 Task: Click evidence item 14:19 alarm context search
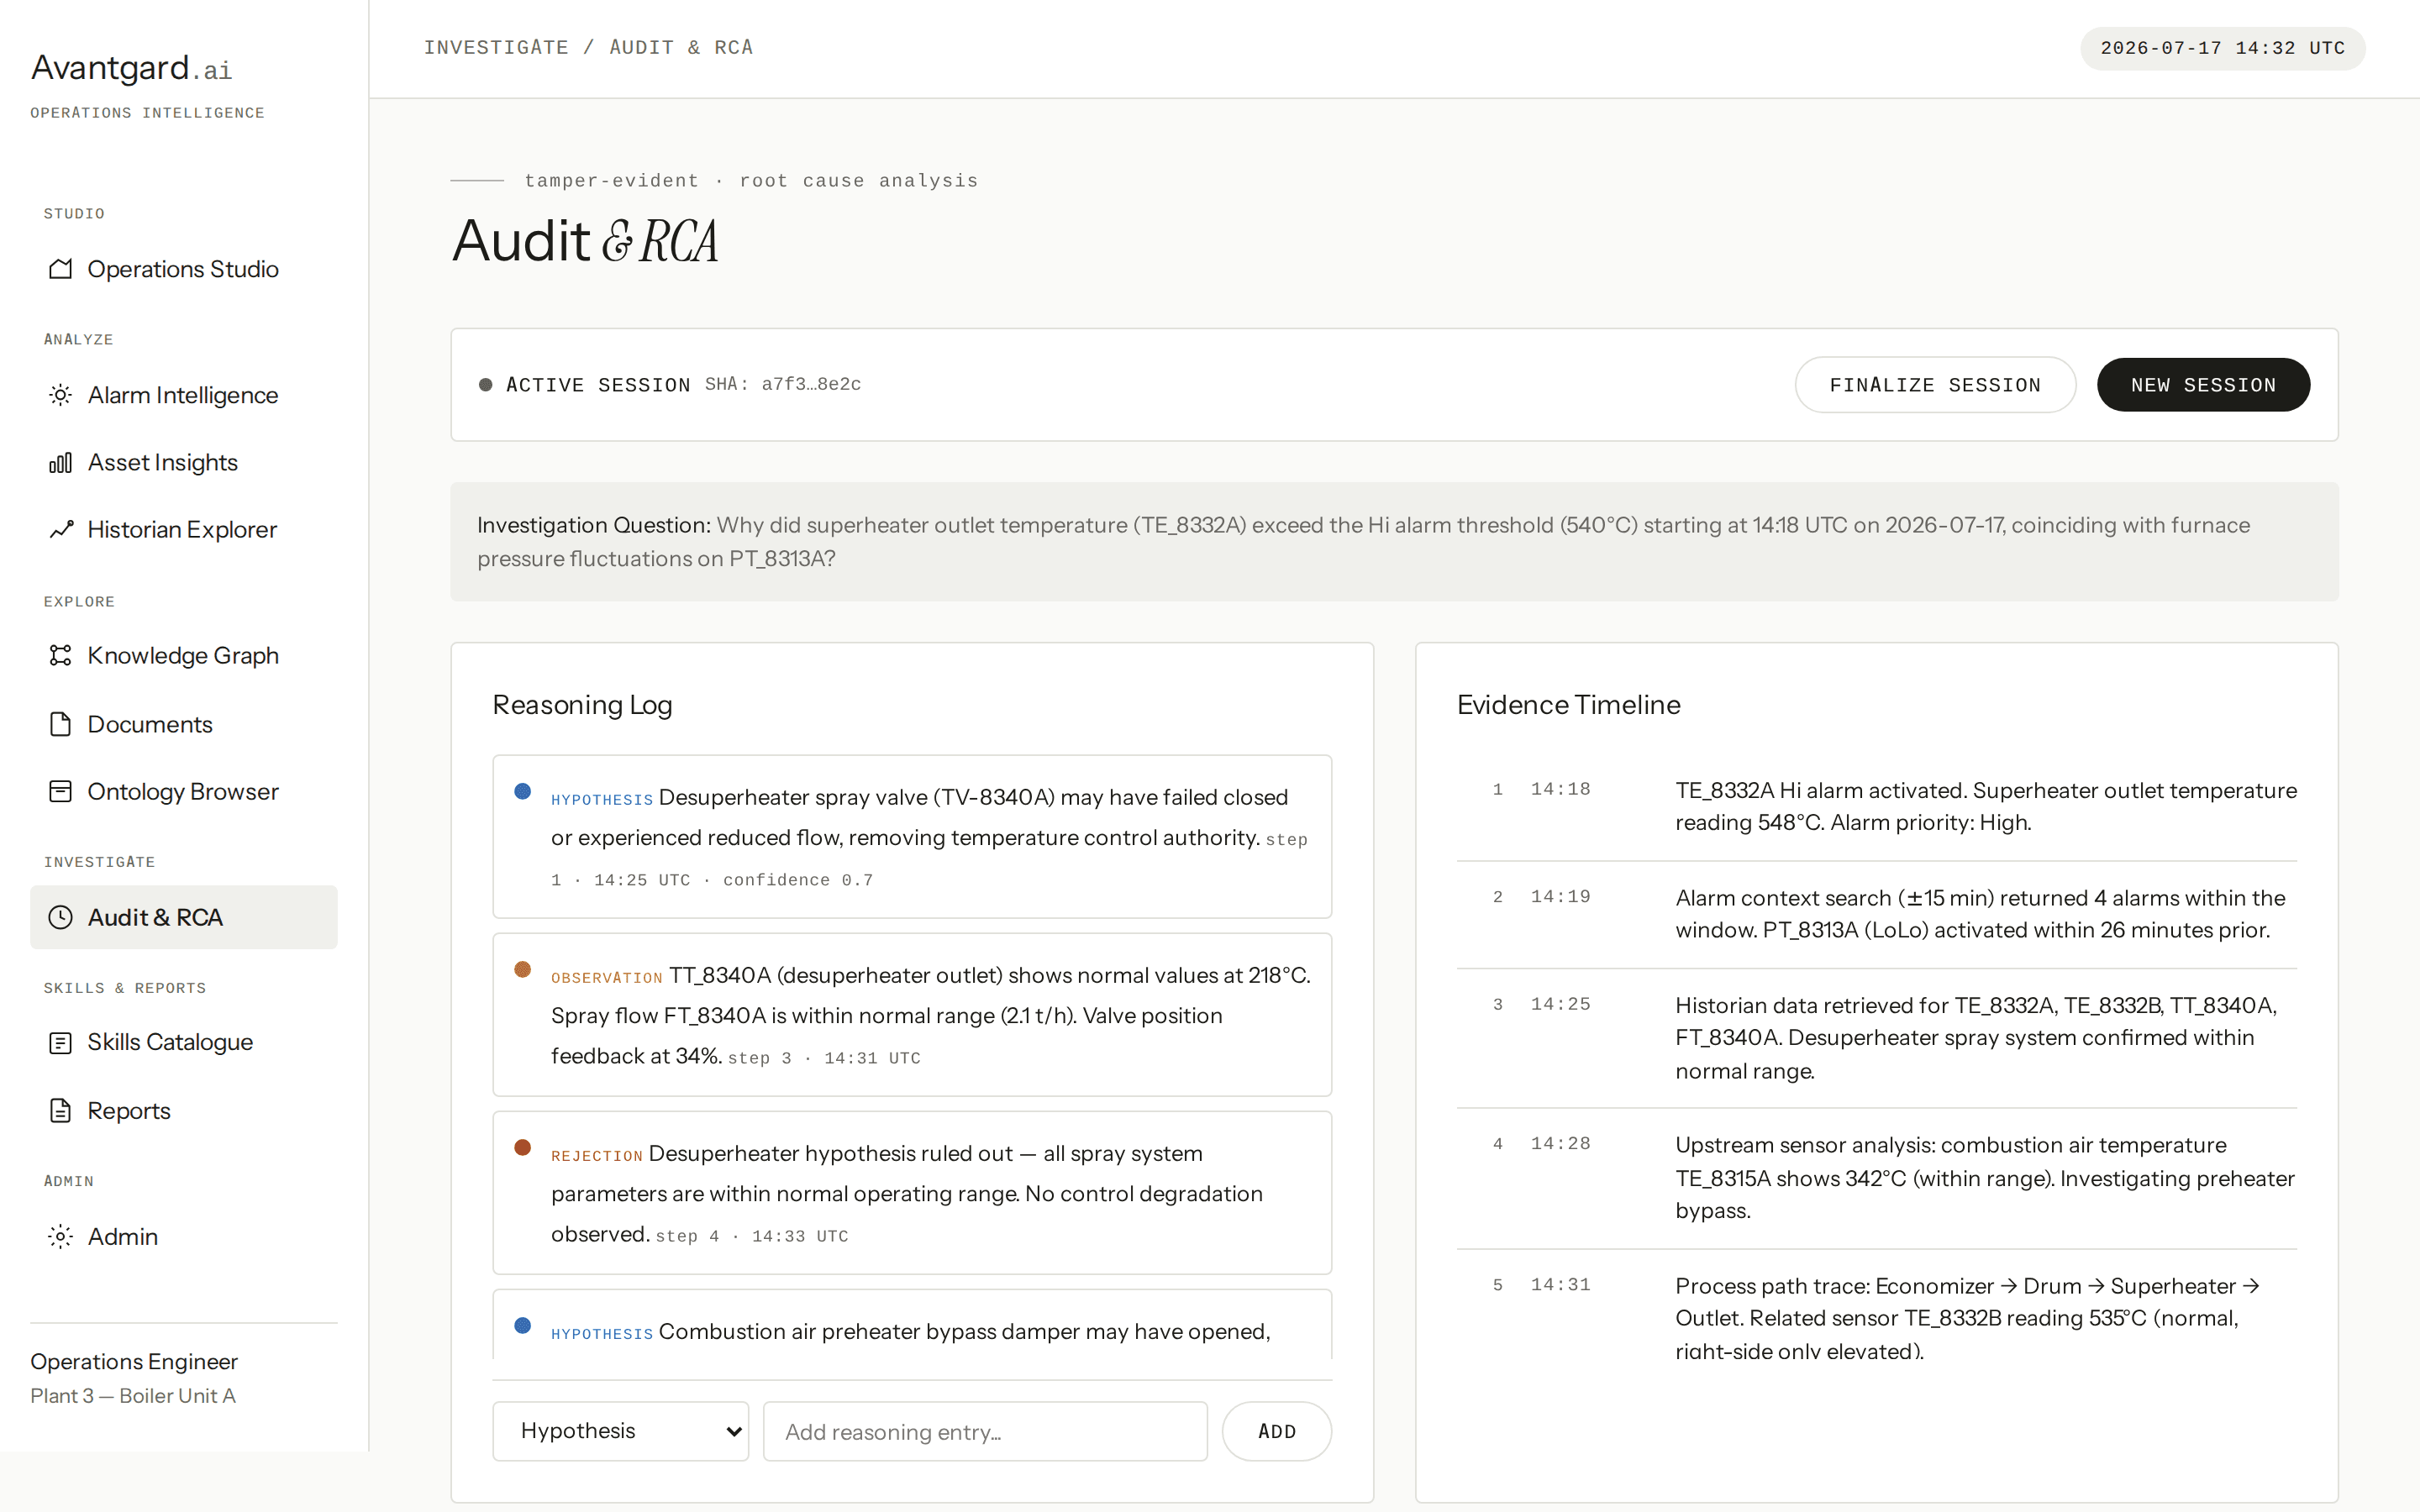1876,914
